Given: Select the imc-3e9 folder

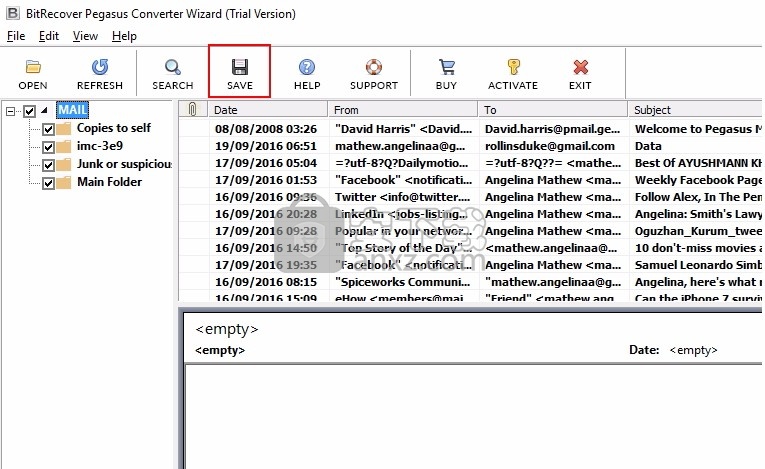Looking at the screenshot, I should (x=100, y=146).
